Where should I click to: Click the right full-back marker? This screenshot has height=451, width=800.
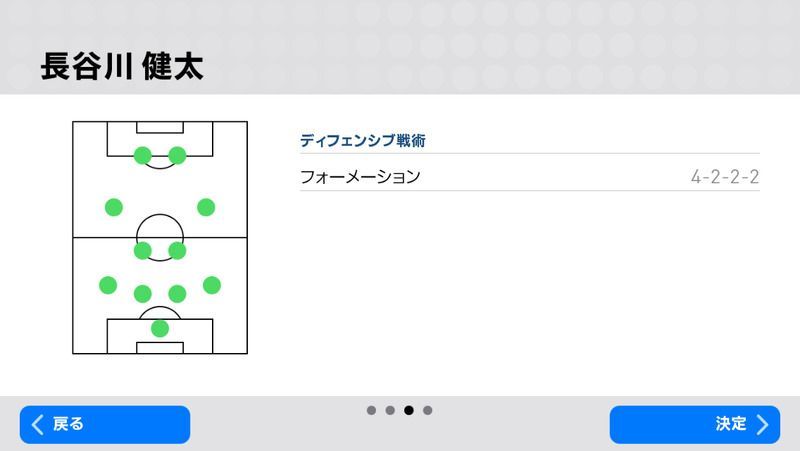212,285
